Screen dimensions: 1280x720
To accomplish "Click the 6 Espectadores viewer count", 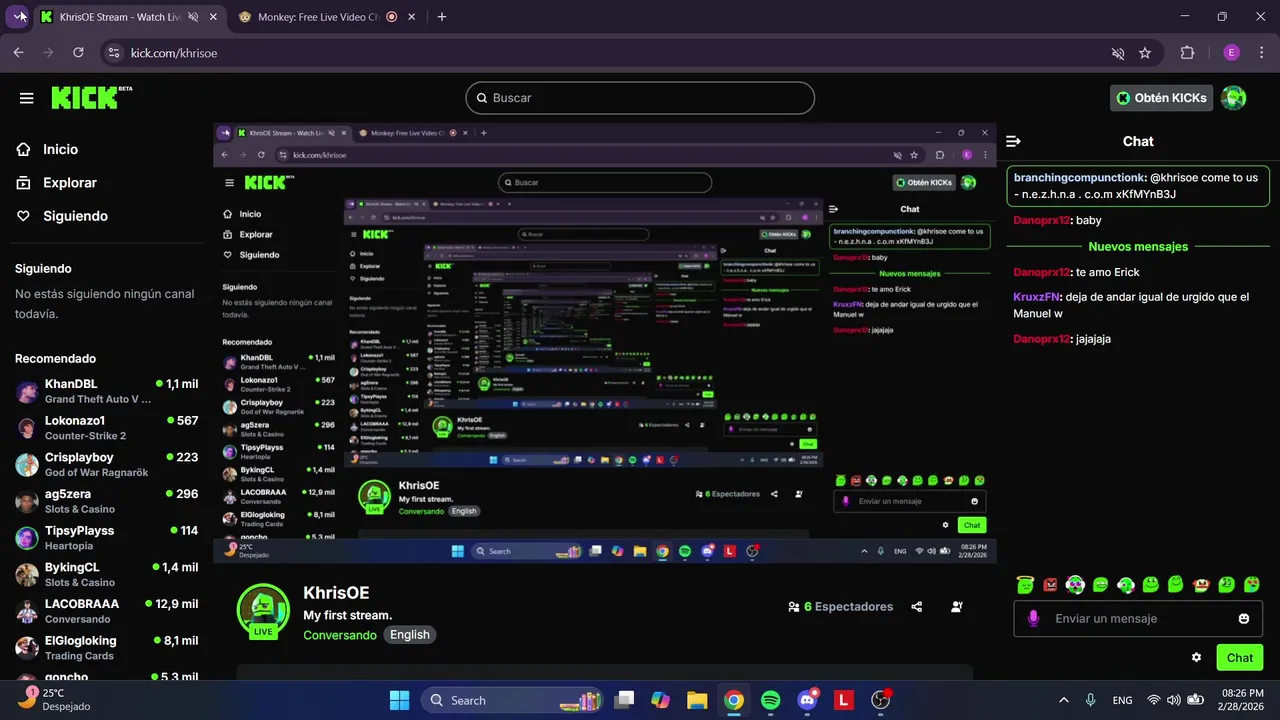I will click(840, 606).
